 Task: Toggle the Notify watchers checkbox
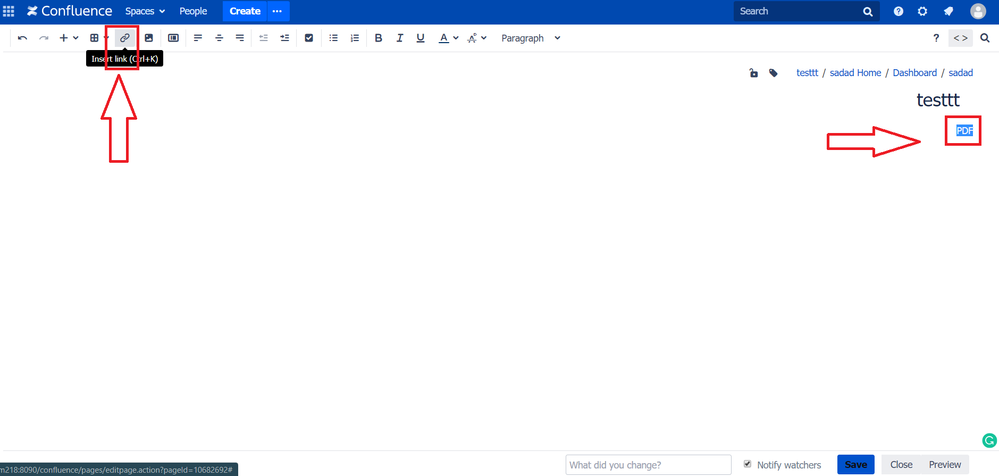[748, 464]
